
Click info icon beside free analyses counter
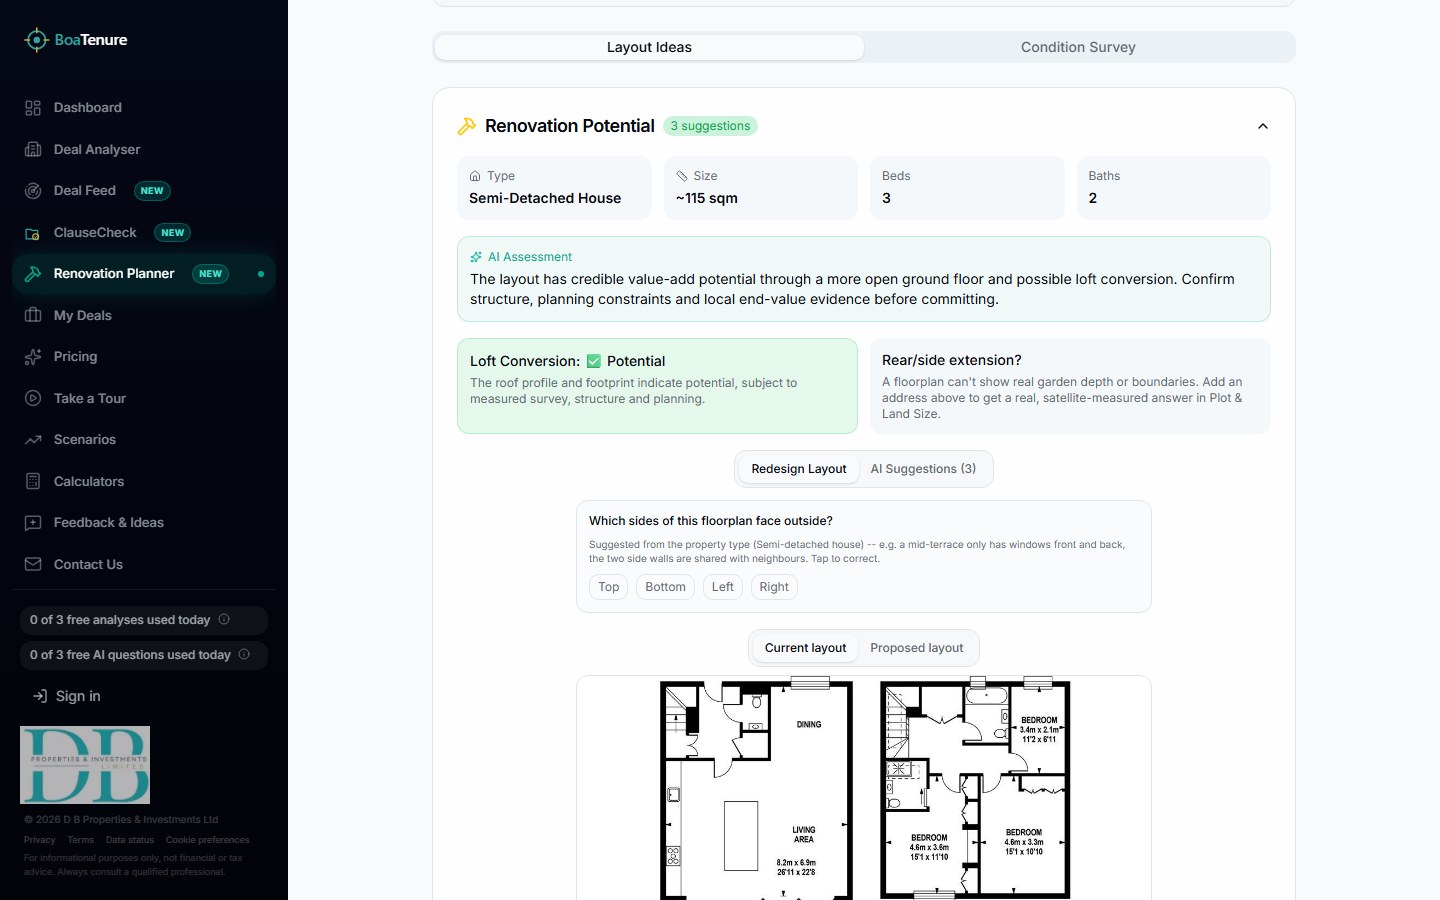click(x=224, y=619)
